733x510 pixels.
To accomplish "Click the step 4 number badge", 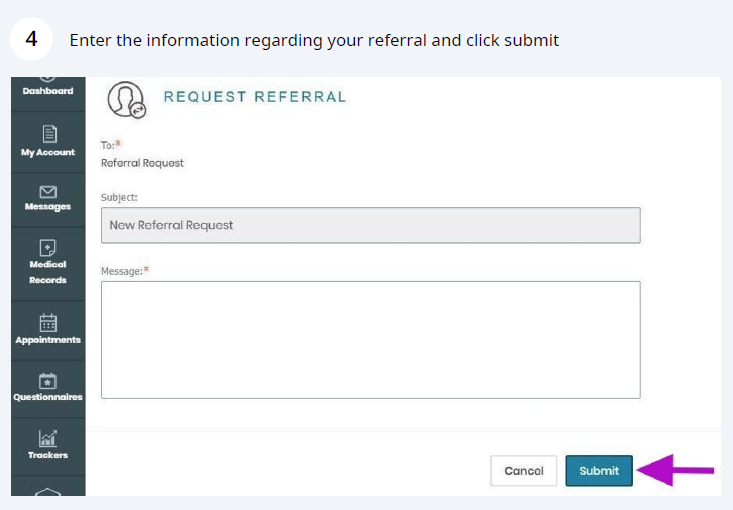I will point(32,40).
